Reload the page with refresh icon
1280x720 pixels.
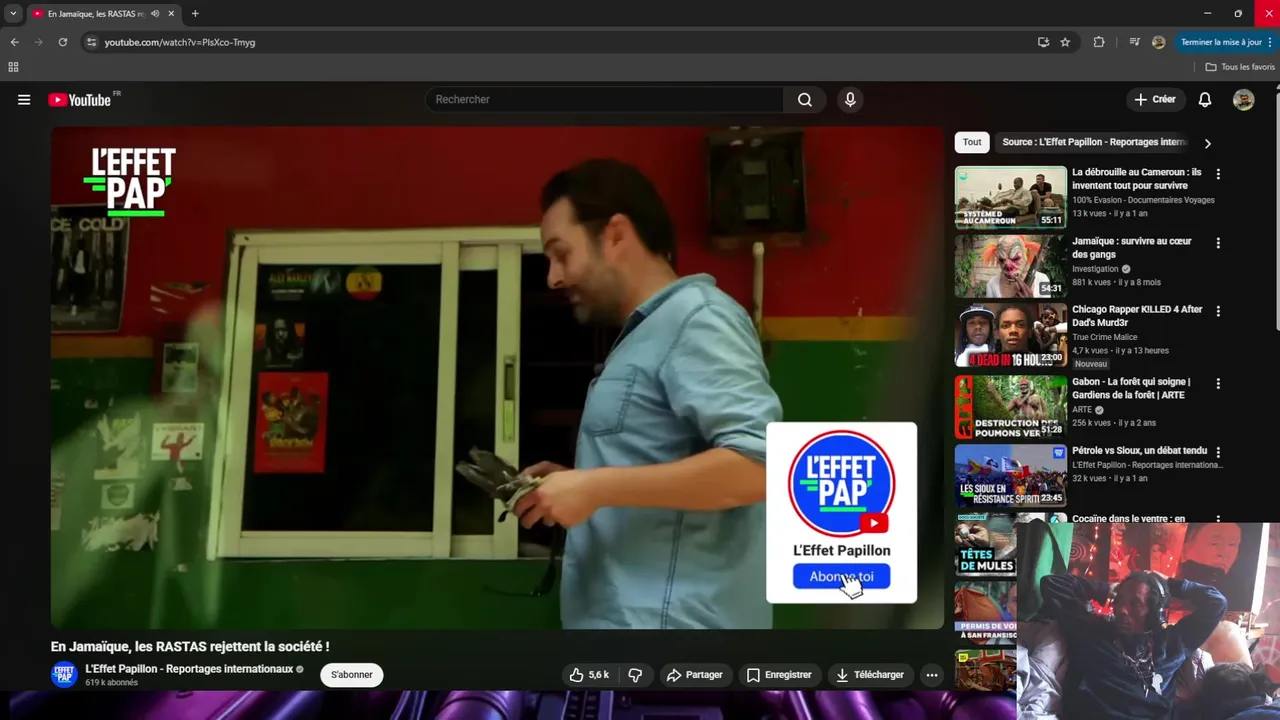(62, 42)
